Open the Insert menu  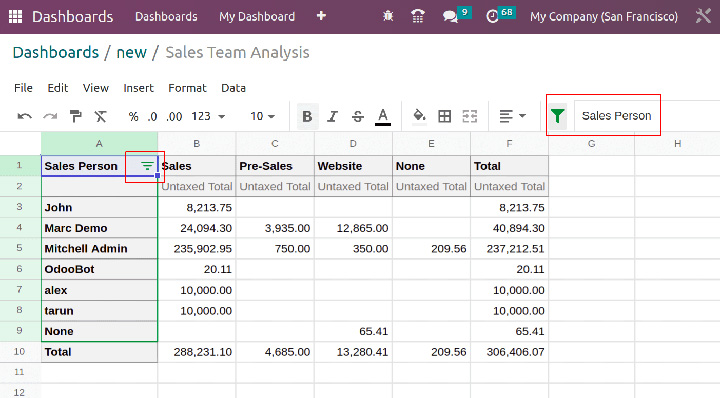(x=138, y=88)
